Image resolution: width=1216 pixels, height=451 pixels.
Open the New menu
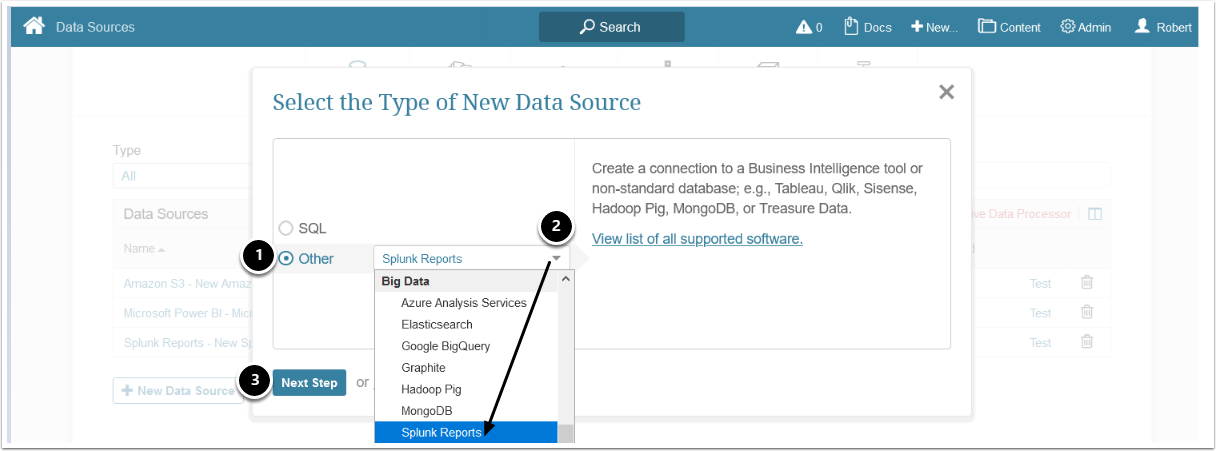point(934,27)
